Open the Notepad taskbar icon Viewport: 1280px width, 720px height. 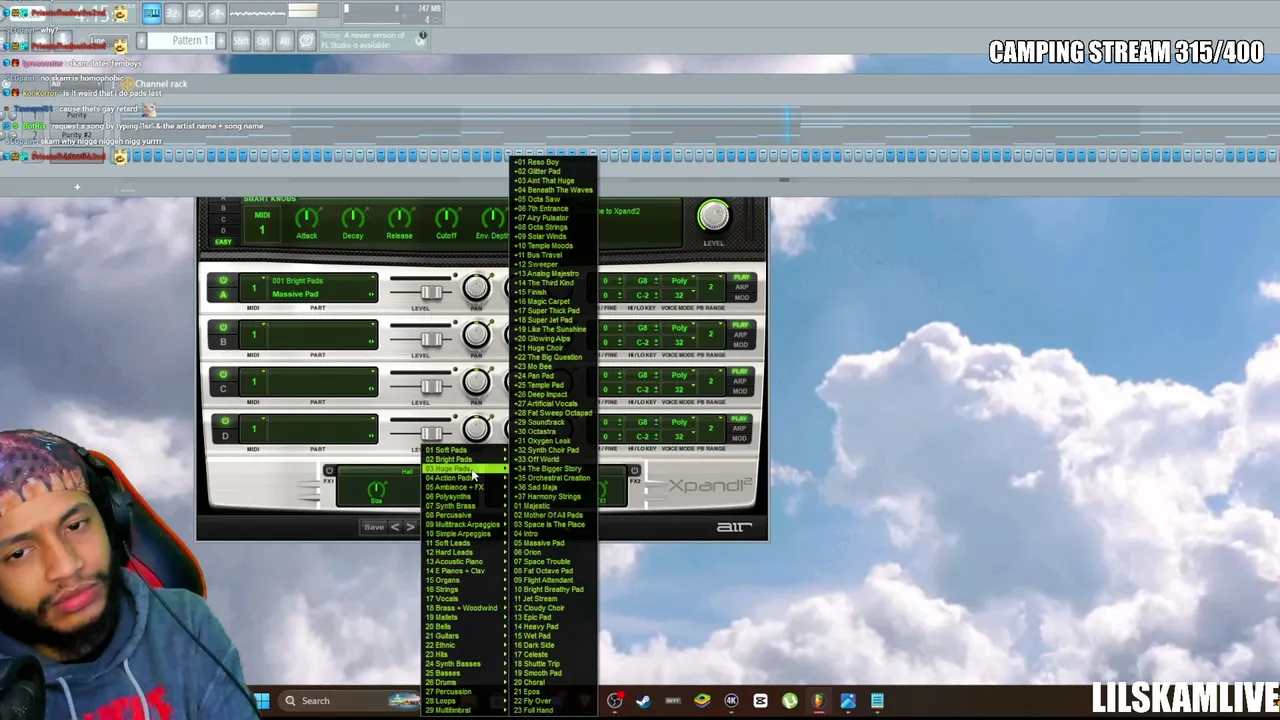(877, 701)
